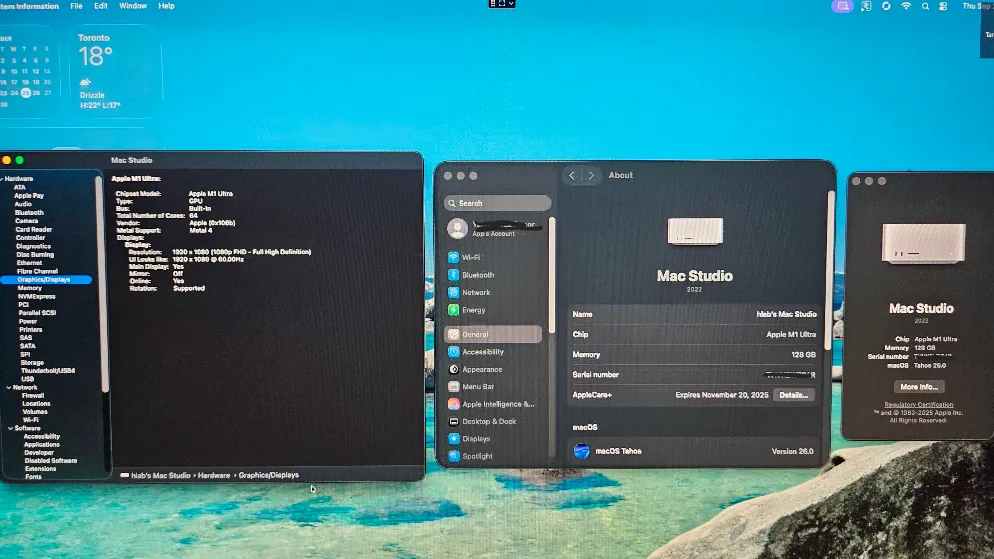Click Graphics/Displays in the path bar
This screenshot has height=559, width=994.
click(269, 475)
